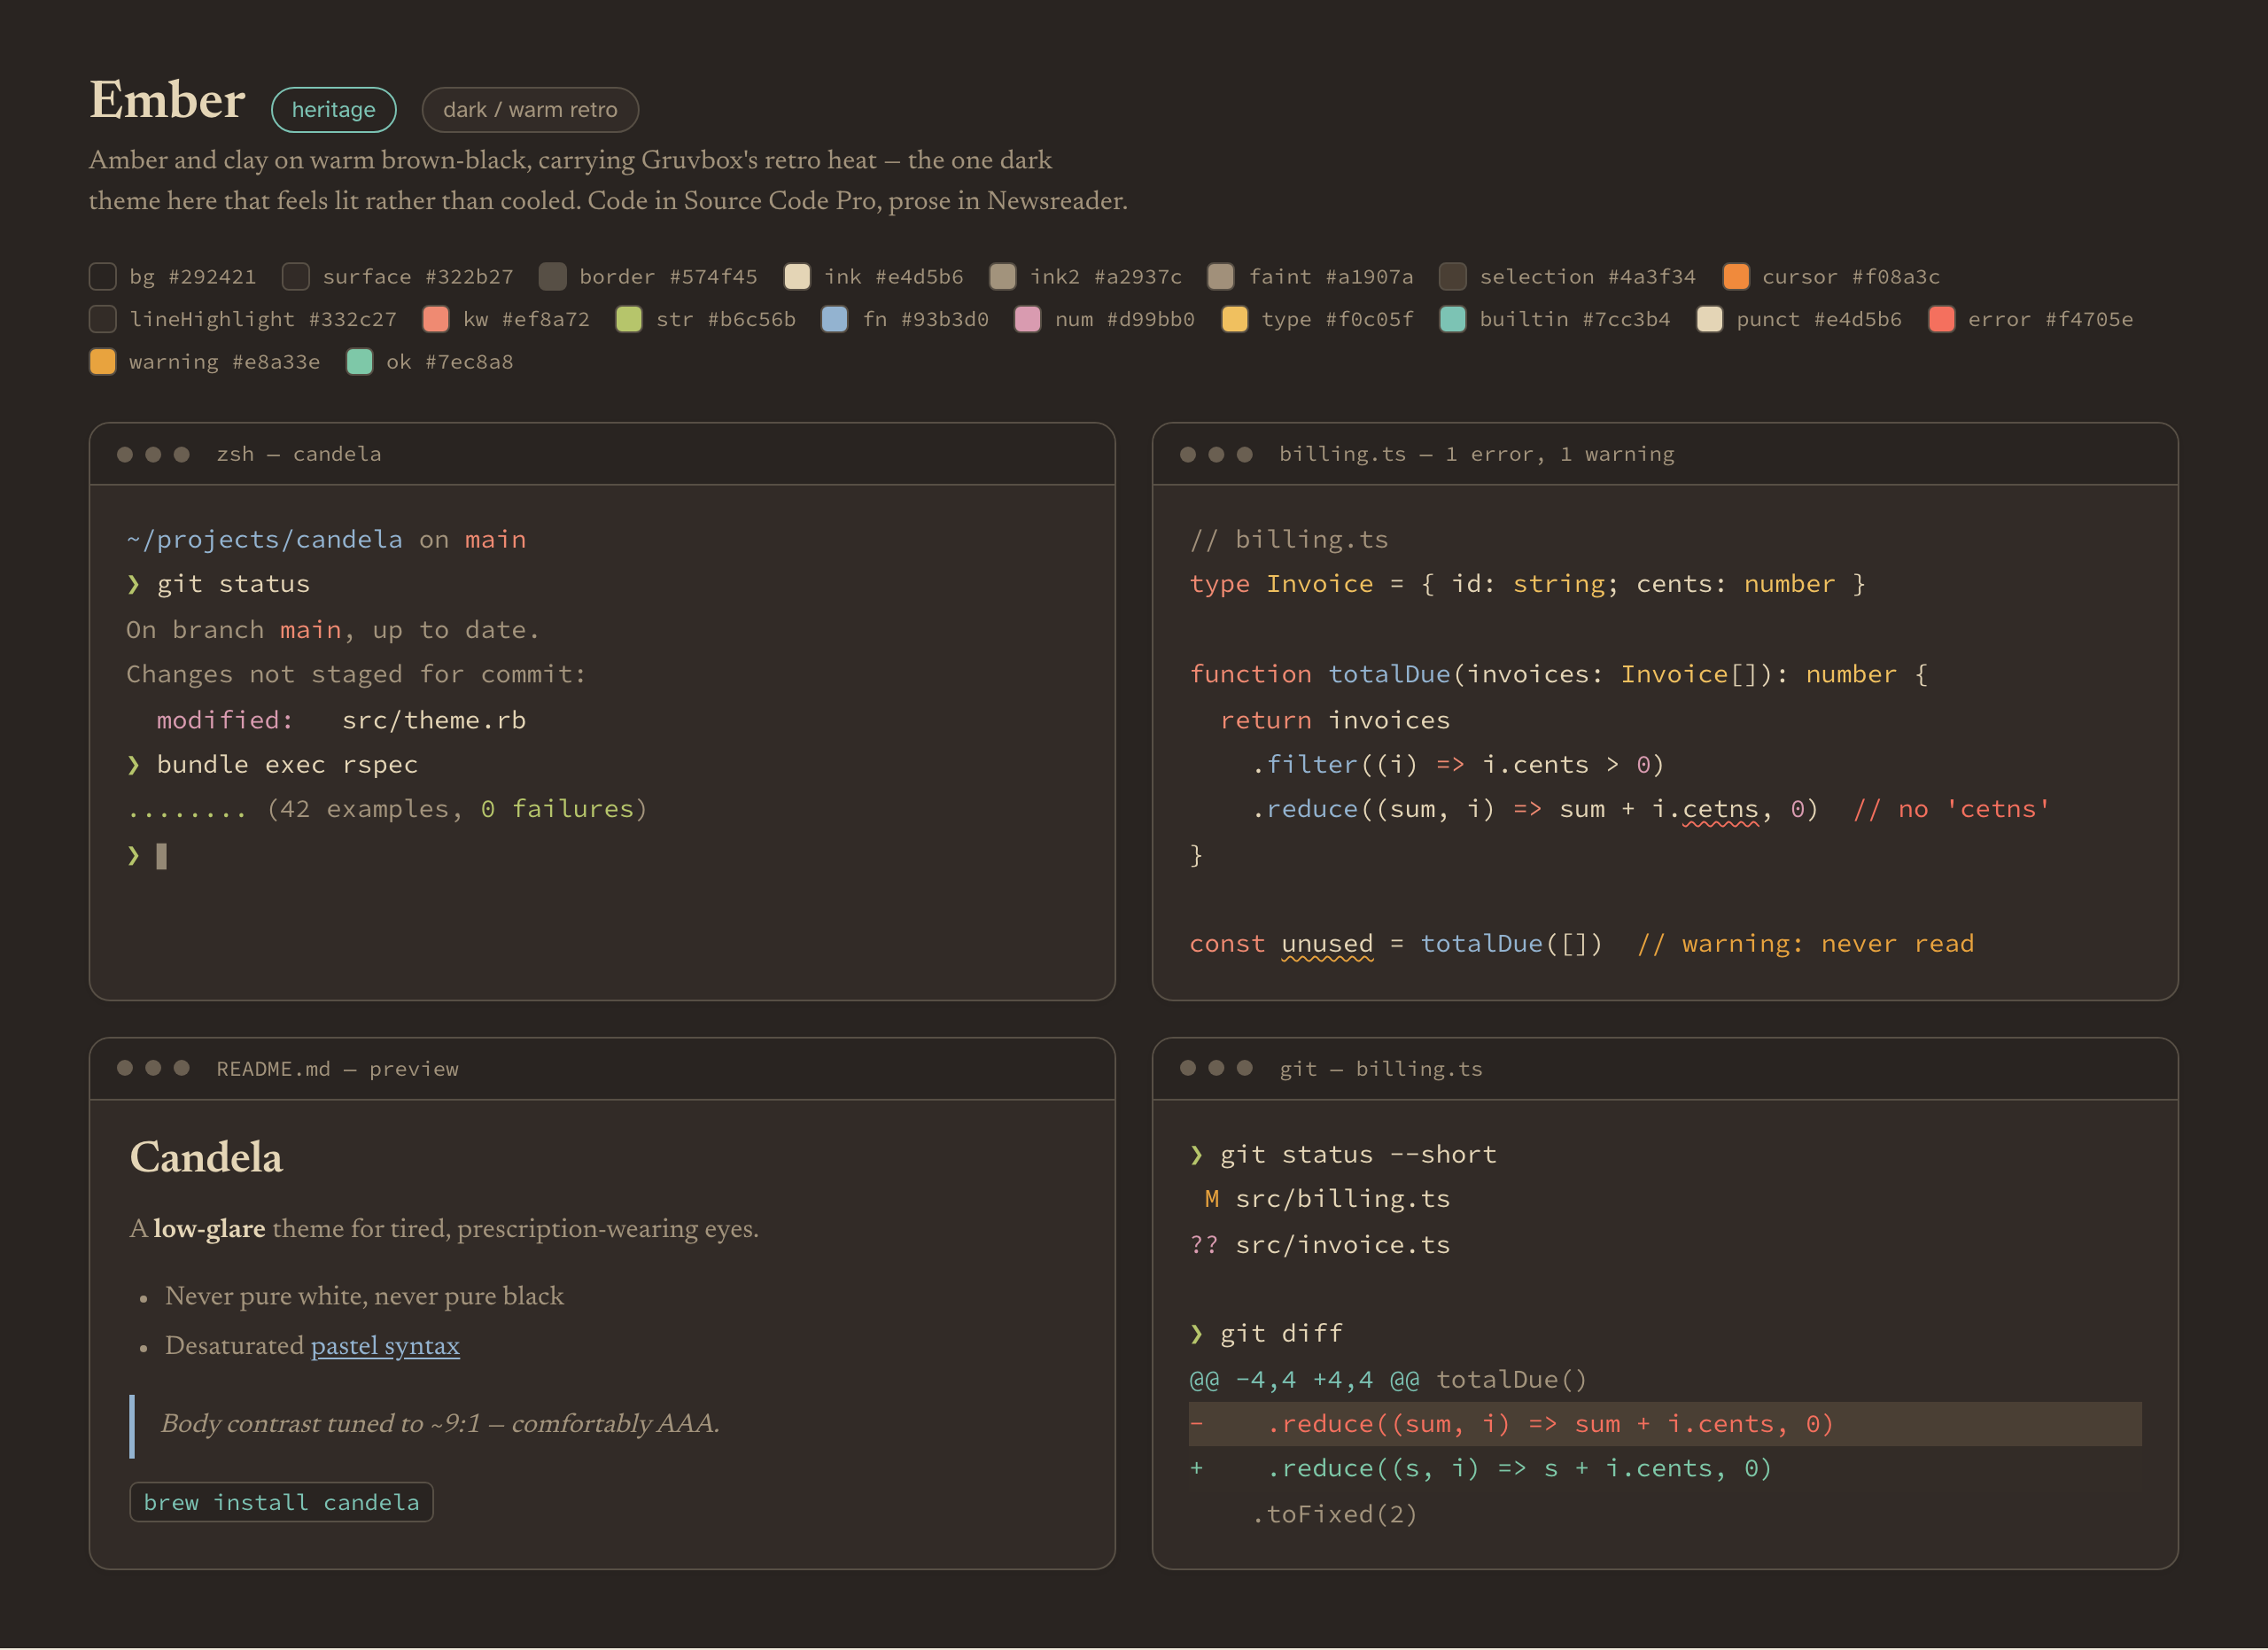Viewport: 2268px width, 1650px height.
Task: Click first window dot in zsh — candela panel
Action: click(x=125, y=454)
